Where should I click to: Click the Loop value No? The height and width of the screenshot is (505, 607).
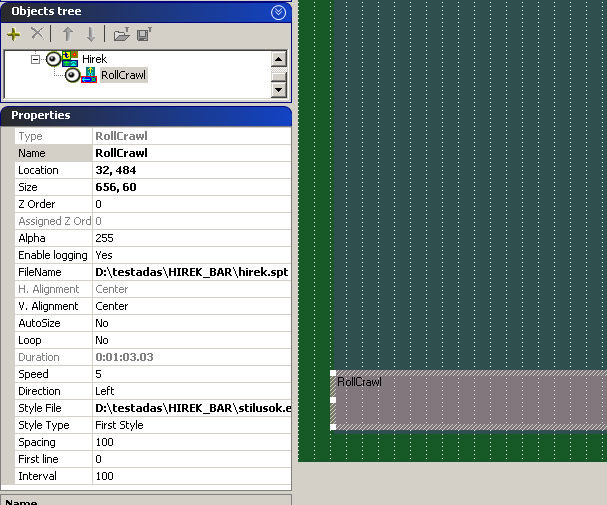coord(192,341)
